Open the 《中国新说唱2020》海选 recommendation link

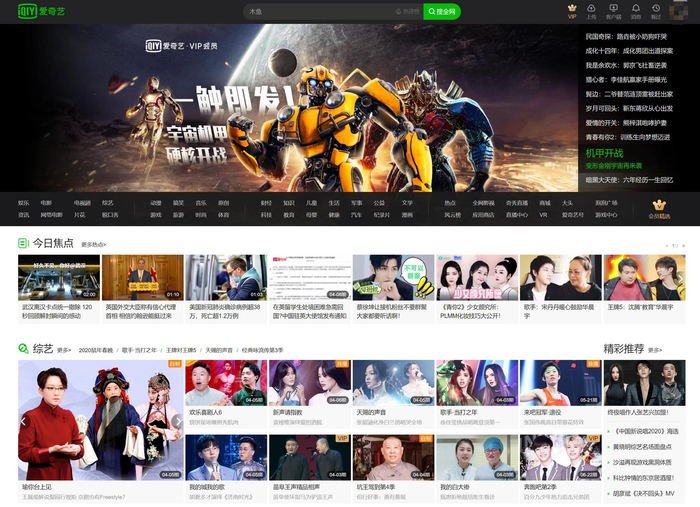[646, 431]
